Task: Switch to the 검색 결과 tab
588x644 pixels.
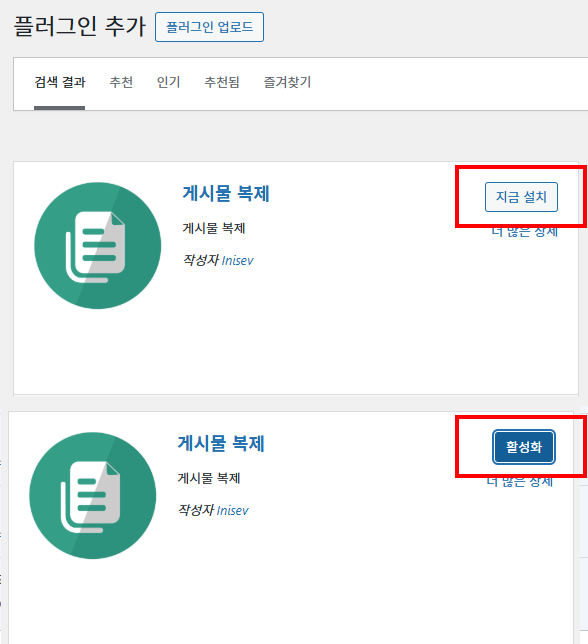Action: coord(60,82)
